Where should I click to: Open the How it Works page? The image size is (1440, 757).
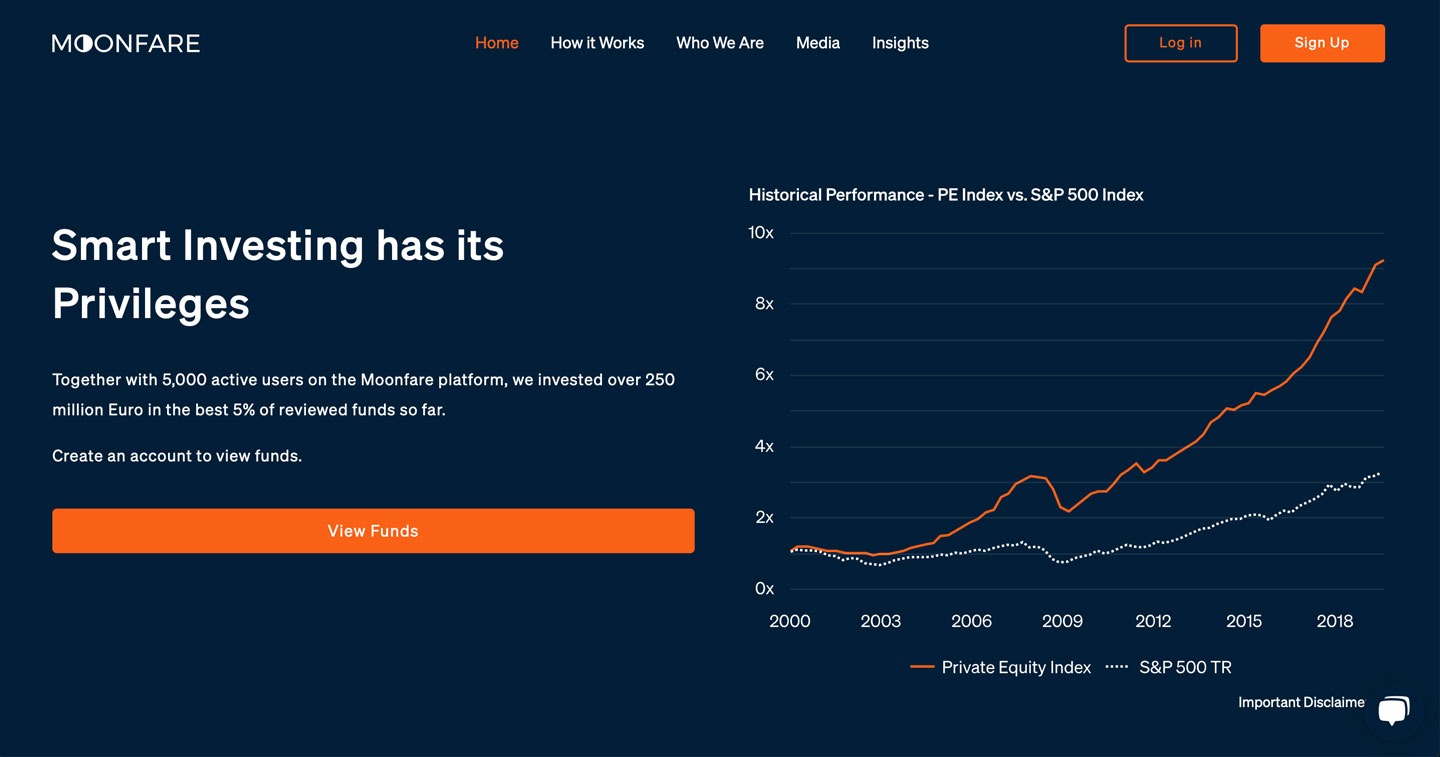(x=597, y=43)
